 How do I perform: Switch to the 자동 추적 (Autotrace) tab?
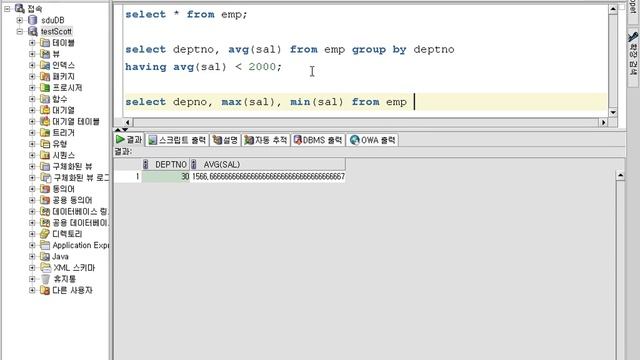coord(266,140)
